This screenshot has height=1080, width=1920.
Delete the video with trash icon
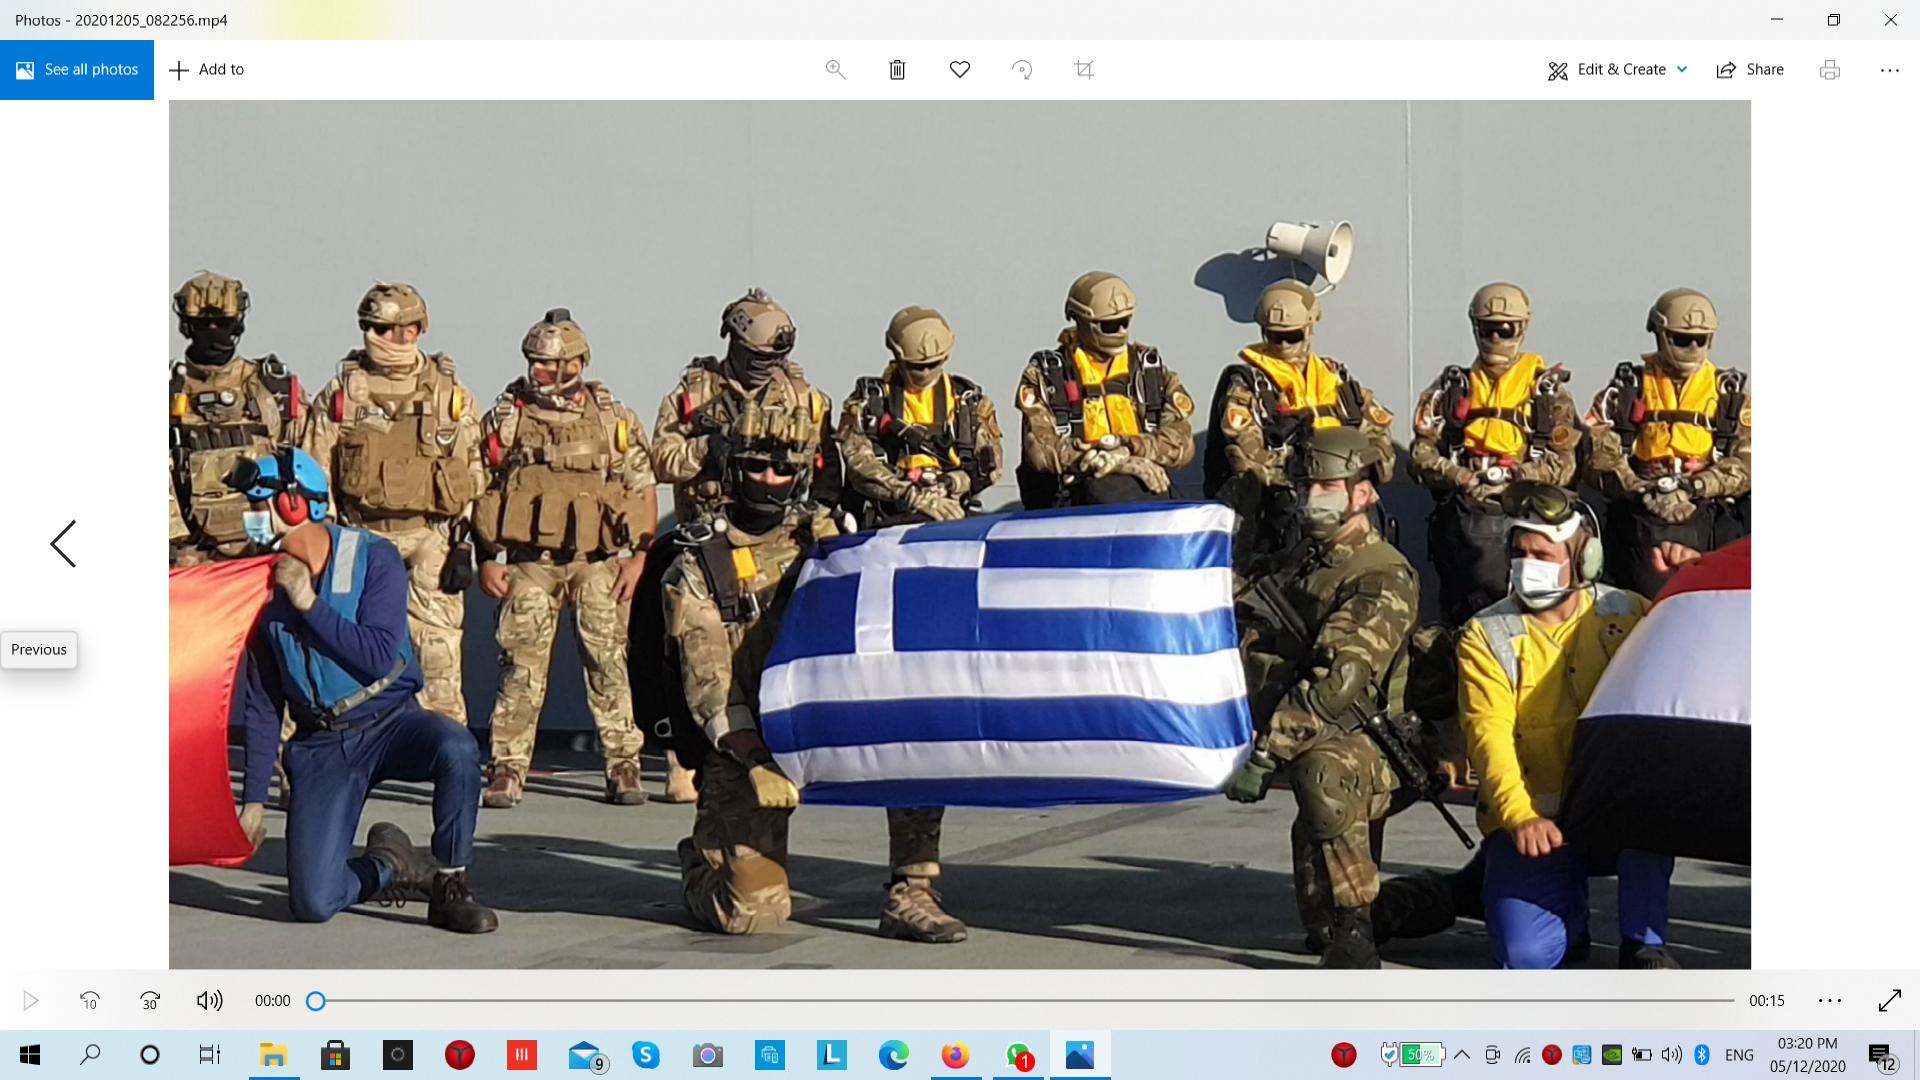pyautogui.click(x=897, y=69)
